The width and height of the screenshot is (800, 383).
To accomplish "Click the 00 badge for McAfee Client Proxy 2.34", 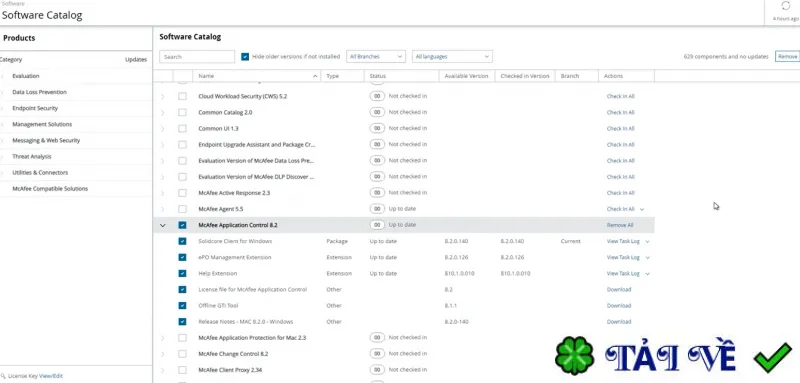I will pyautogui.click(x=377, y=370).
